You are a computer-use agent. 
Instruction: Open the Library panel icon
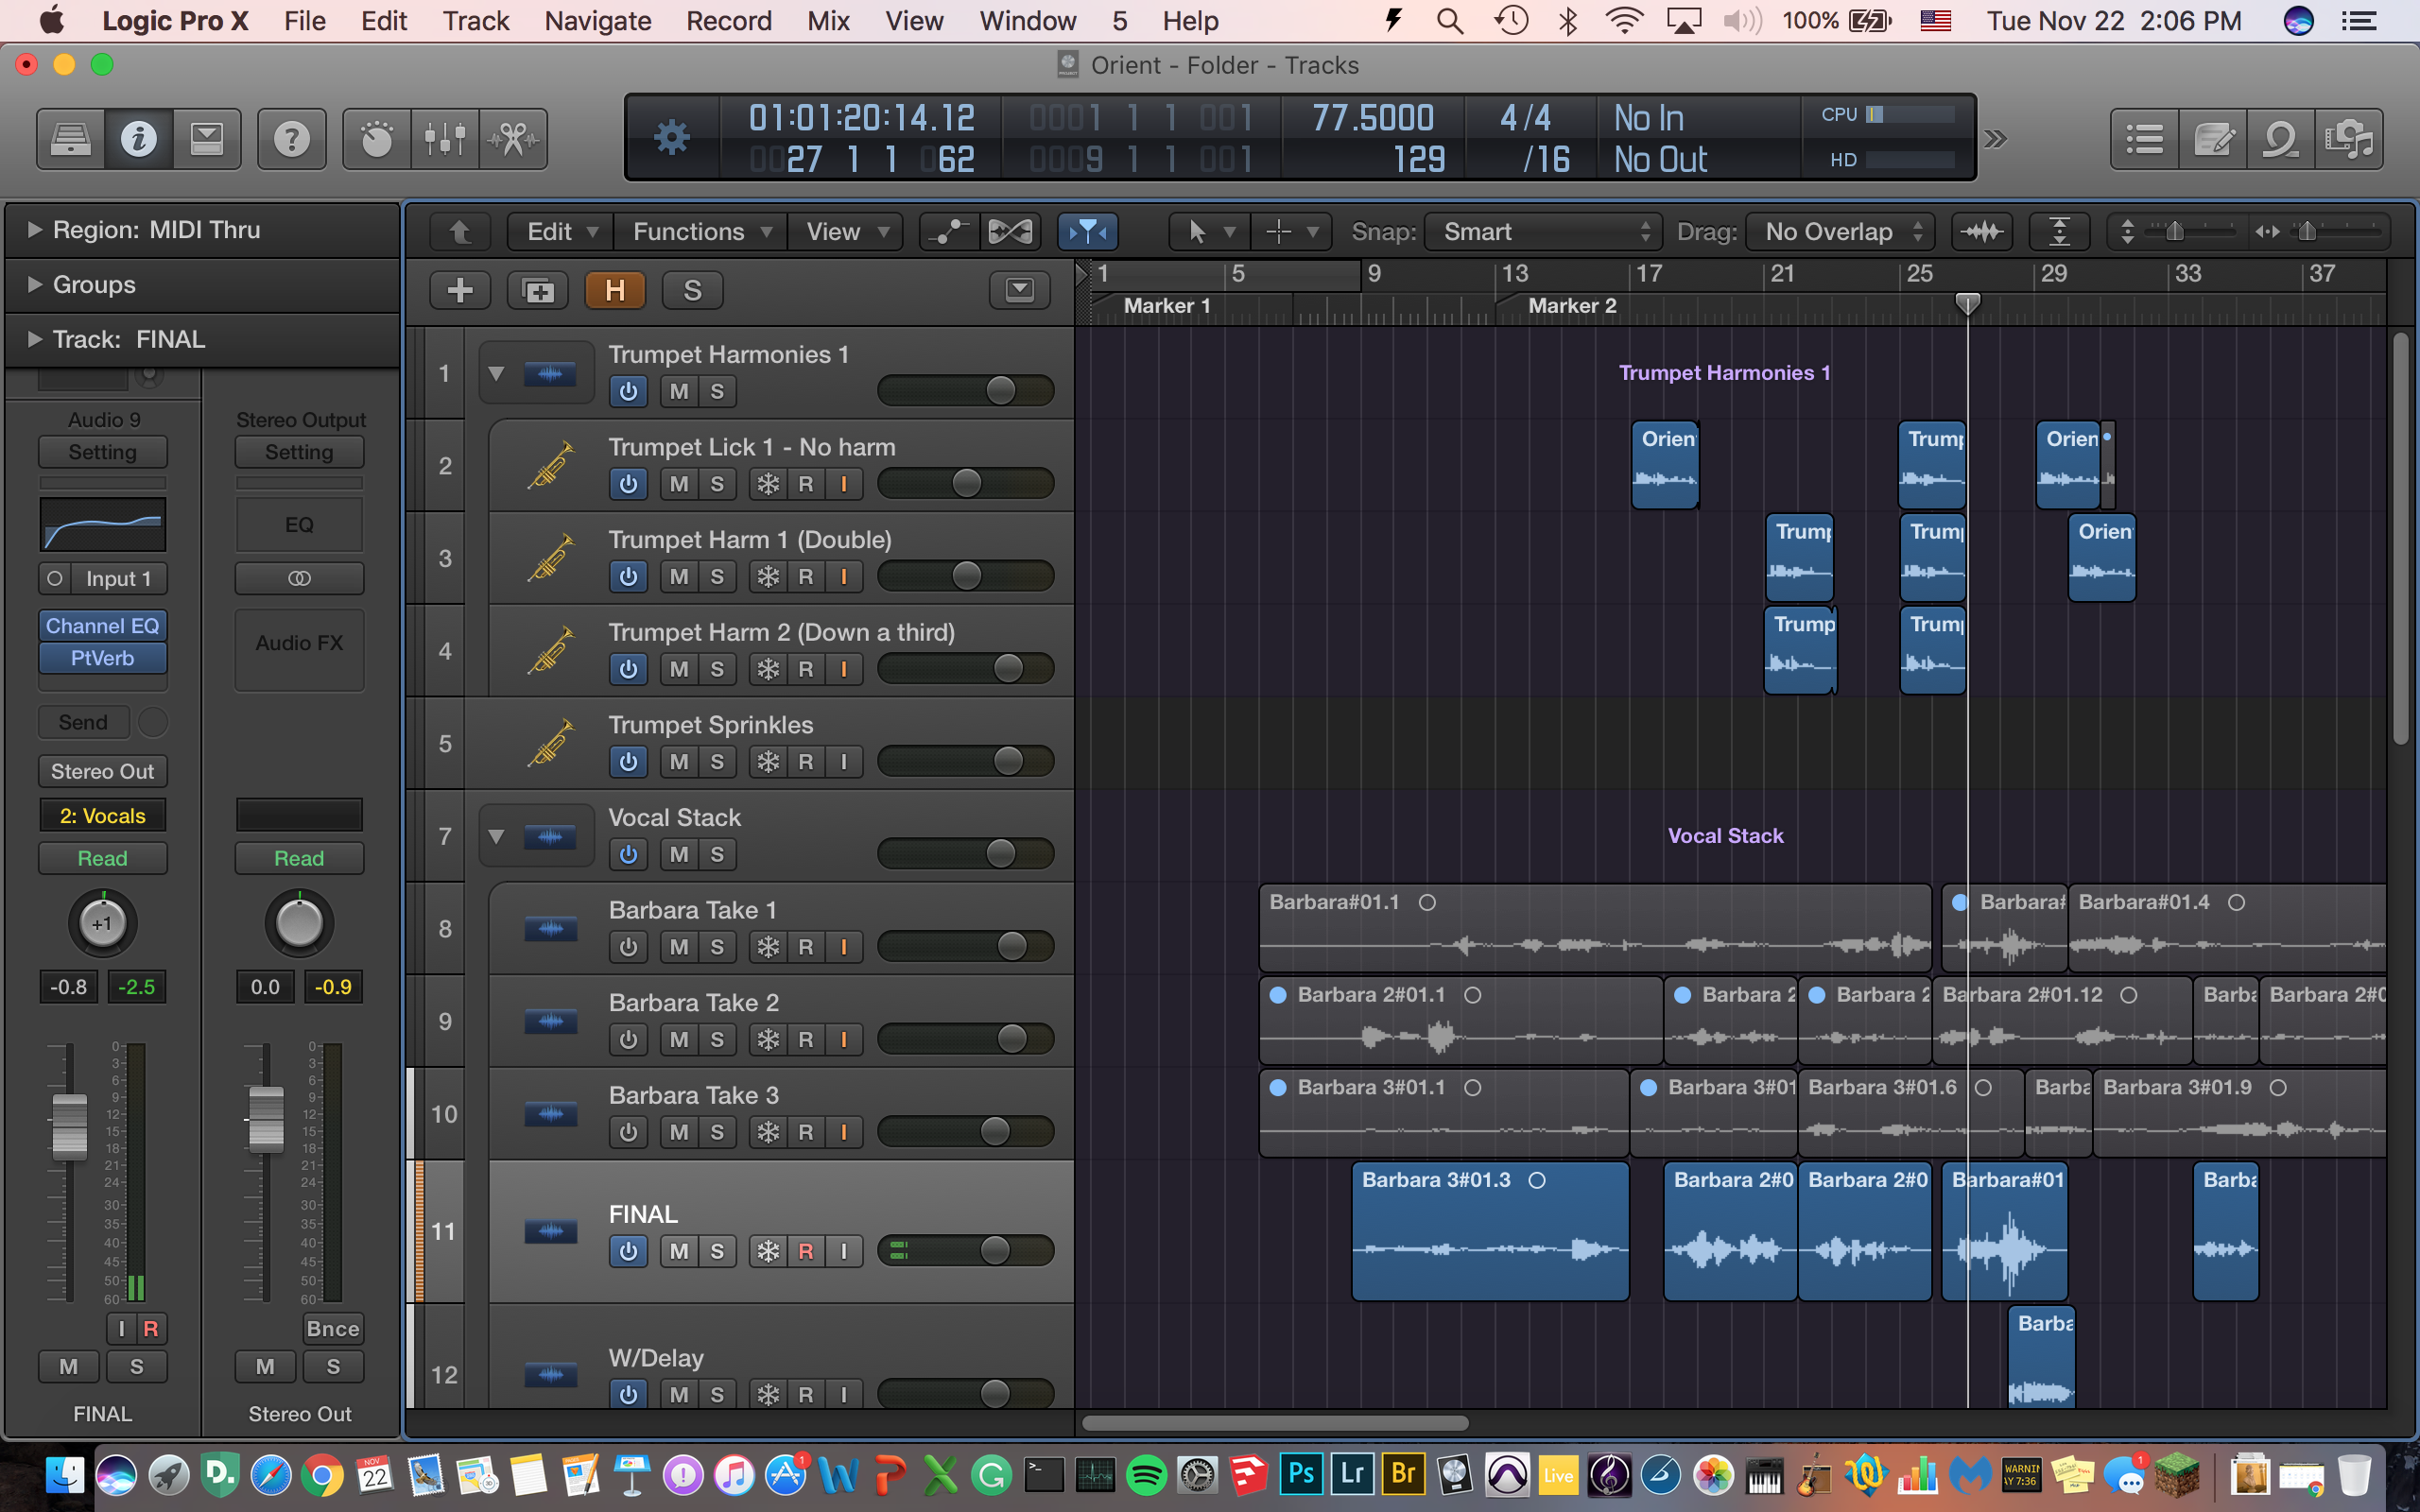coord(70,139)
